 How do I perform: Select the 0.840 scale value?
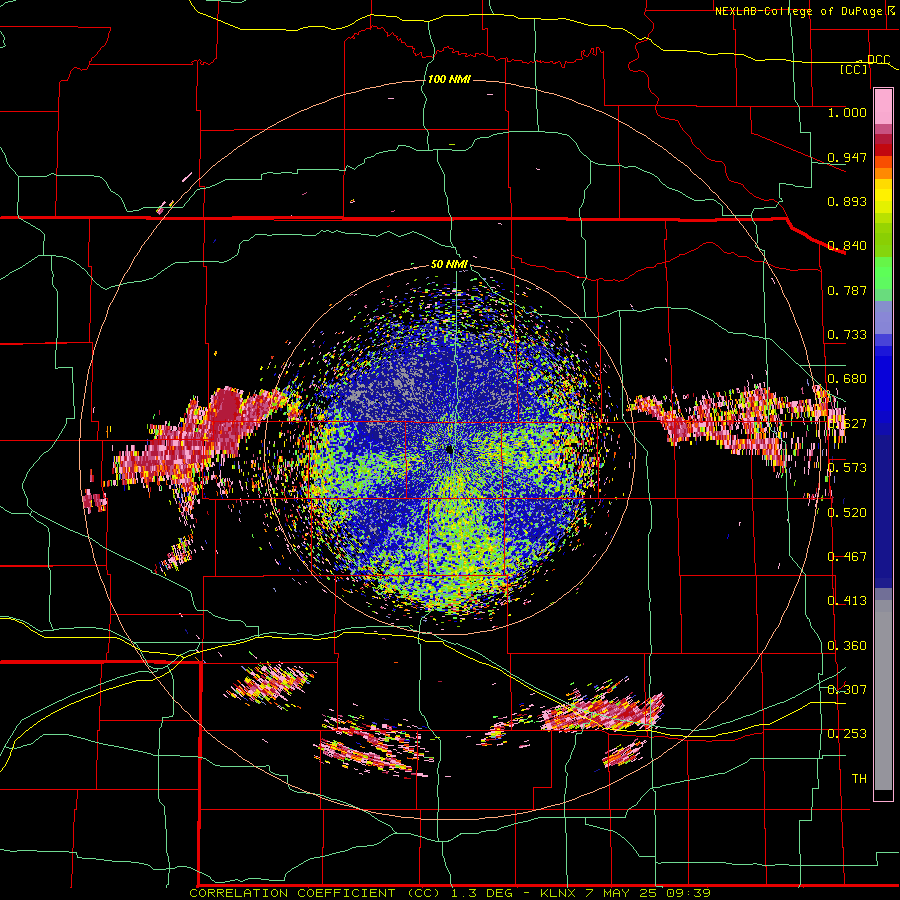[x=847, y=246]
